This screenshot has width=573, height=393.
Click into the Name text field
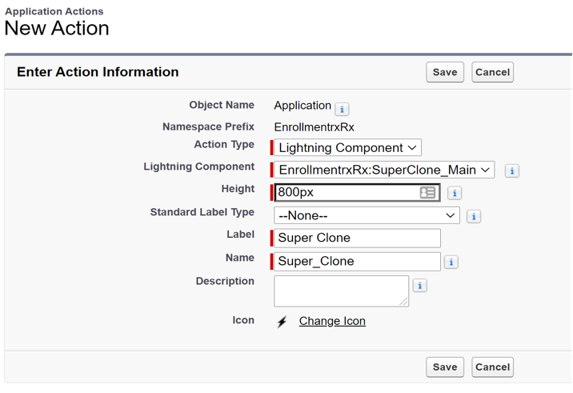(357, 261)
